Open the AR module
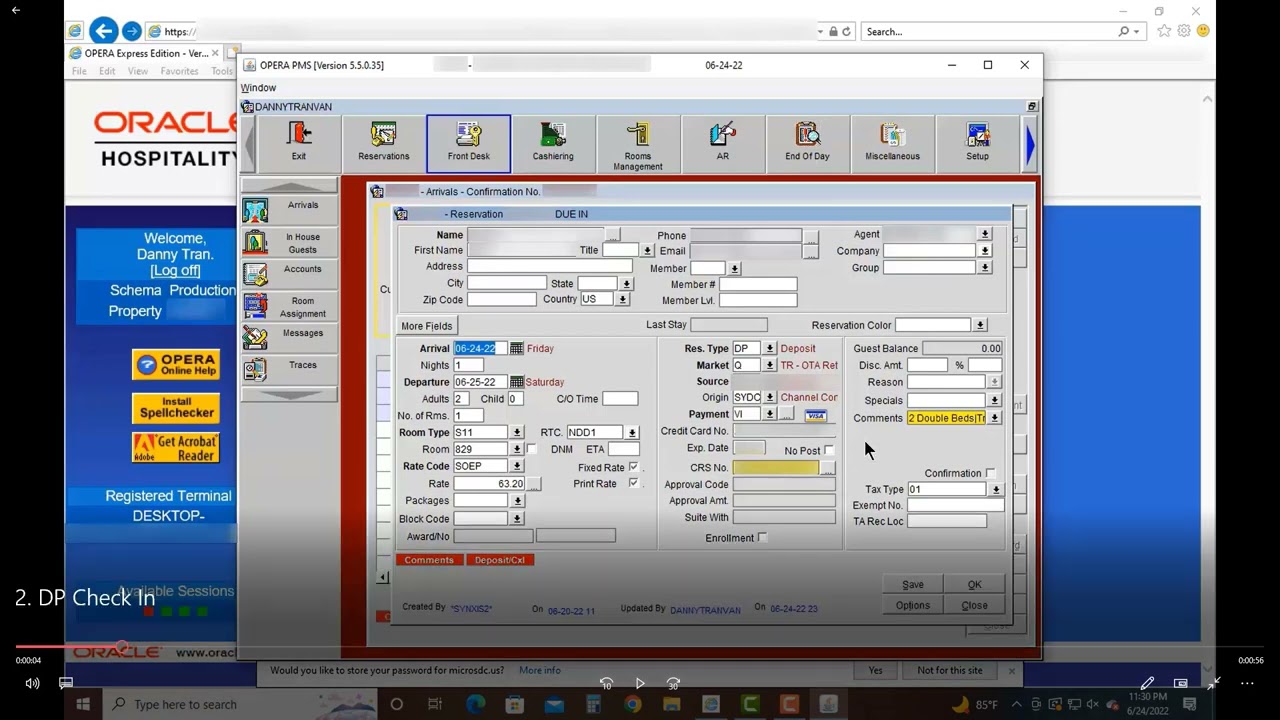 [x=722, y=143]
